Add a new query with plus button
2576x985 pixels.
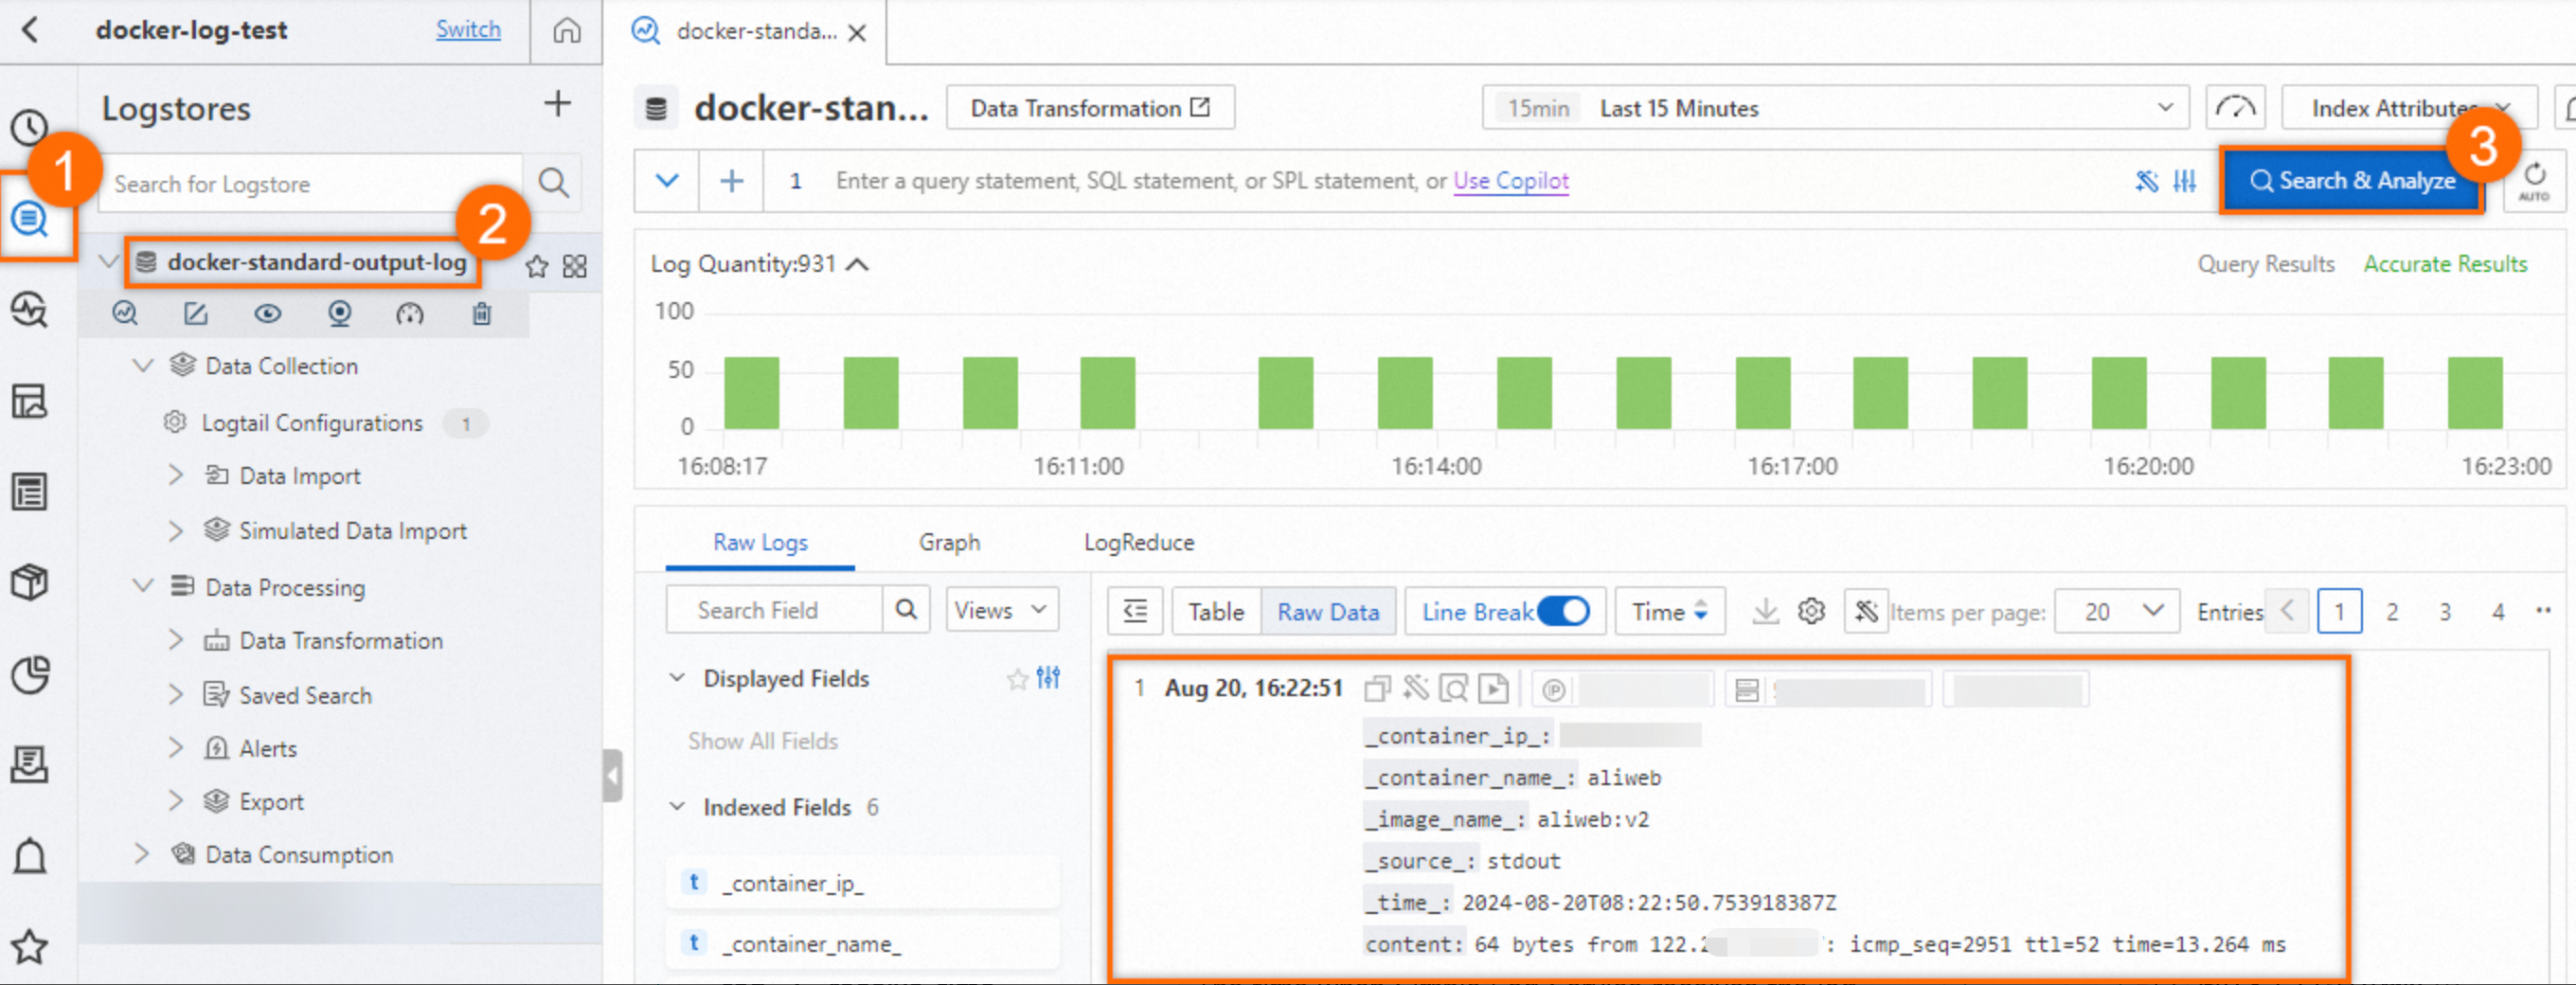[732, 181]
